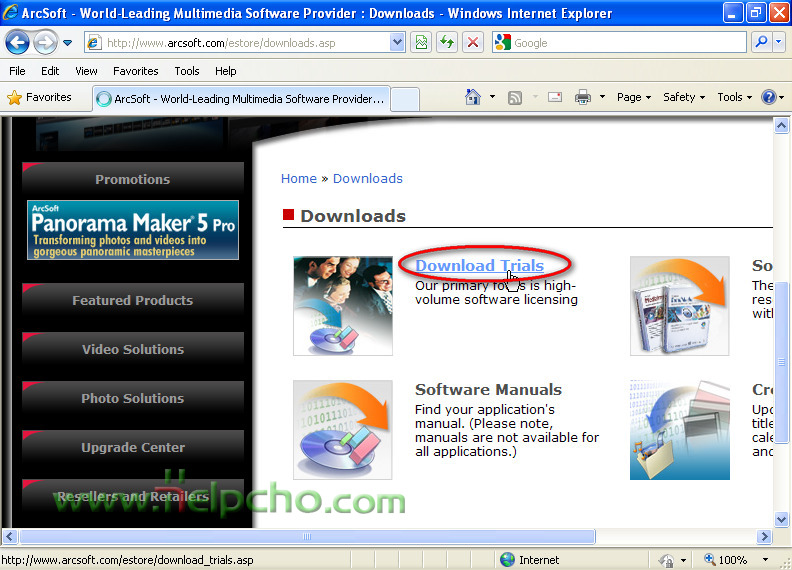Select the ArcSoft page tab
792x570 pixels.
click(x=241, y=99)
